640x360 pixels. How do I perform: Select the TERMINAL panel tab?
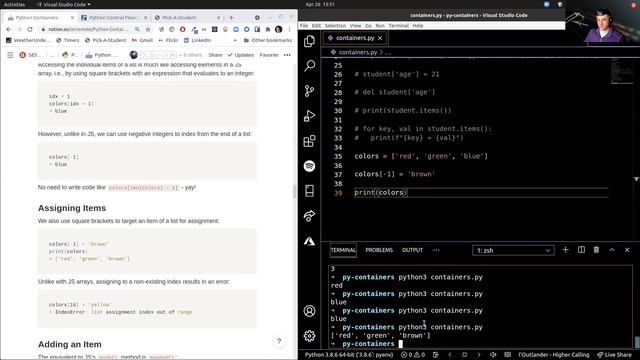[343, 250]
